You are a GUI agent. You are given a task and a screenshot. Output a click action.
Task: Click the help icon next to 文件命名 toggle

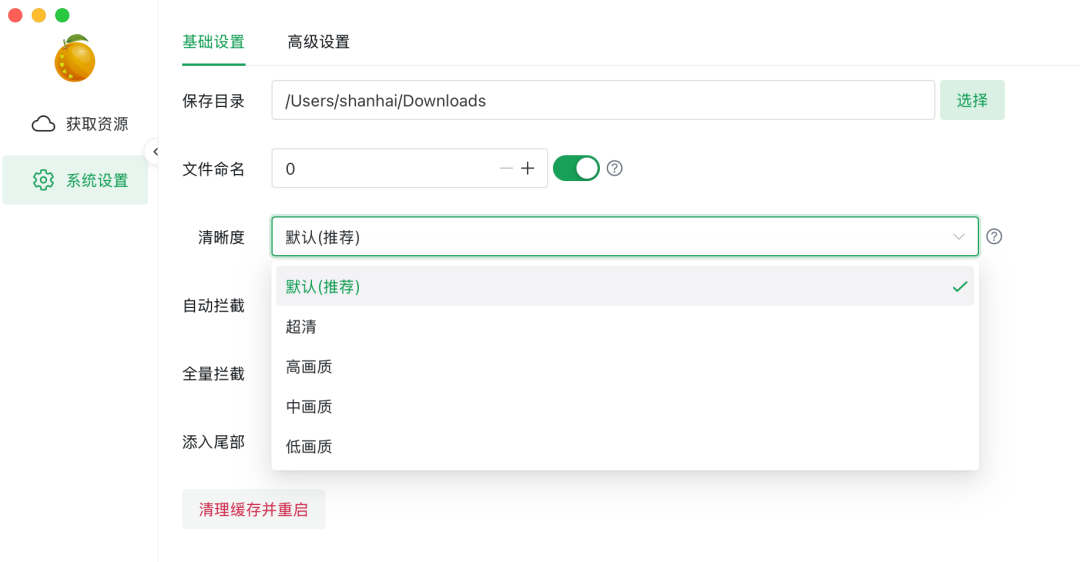click(615, 168)
